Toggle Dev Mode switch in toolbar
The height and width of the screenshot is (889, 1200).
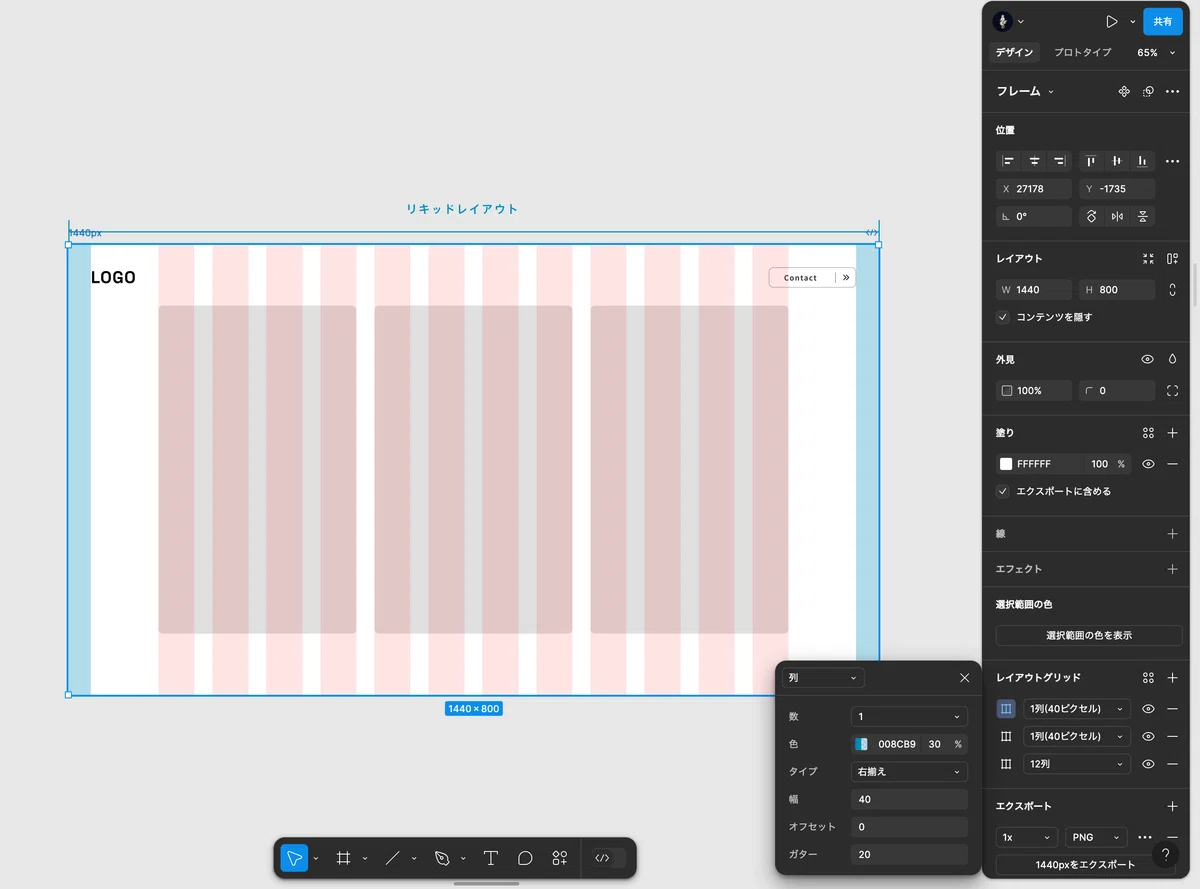tap(608, 858)
